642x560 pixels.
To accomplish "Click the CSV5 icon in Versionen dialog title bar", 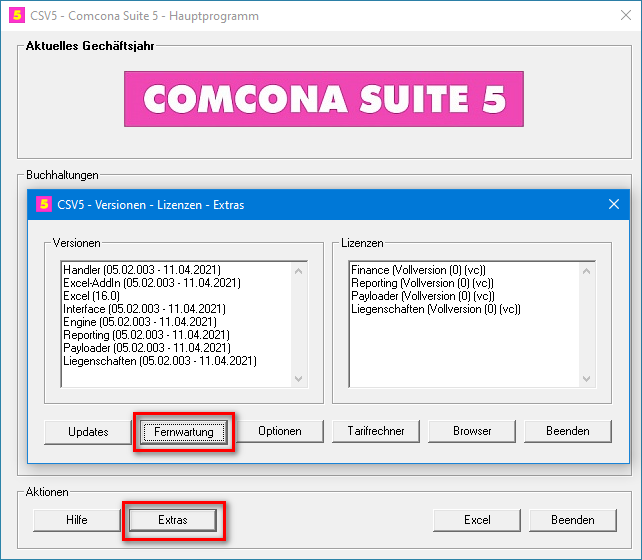I will [44, 204].
